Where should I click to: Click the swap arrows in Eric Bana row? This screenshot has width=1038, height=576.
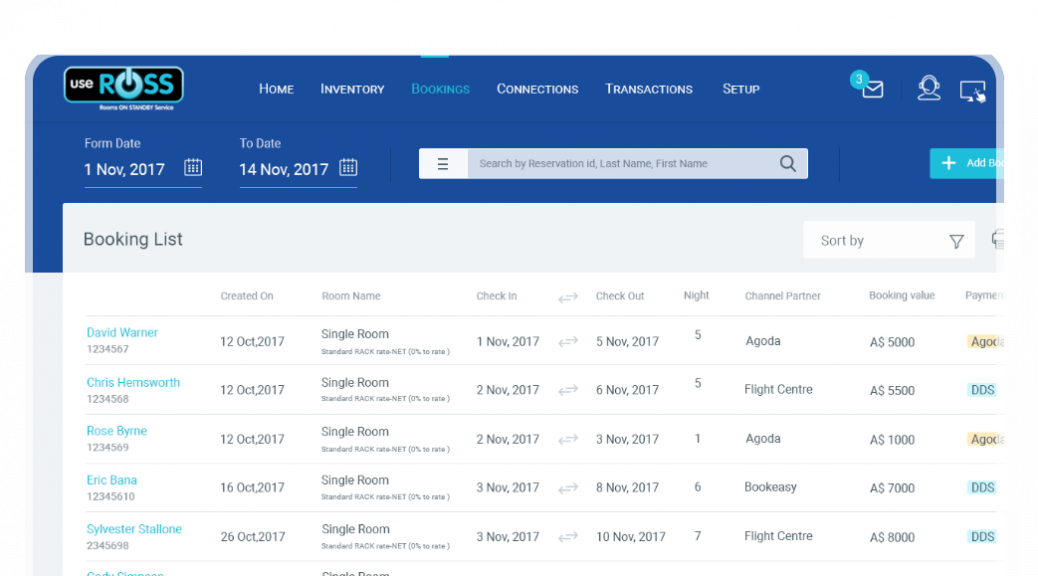pos(568,488)
